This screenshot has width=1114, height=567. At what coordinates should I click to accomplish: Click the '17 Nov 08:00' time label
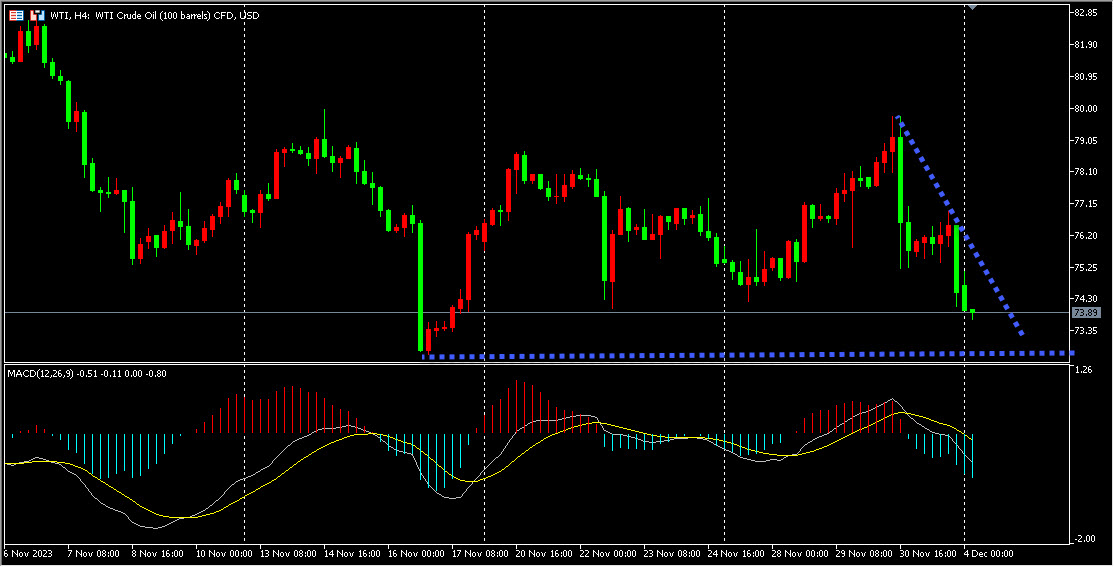[480, 554]
